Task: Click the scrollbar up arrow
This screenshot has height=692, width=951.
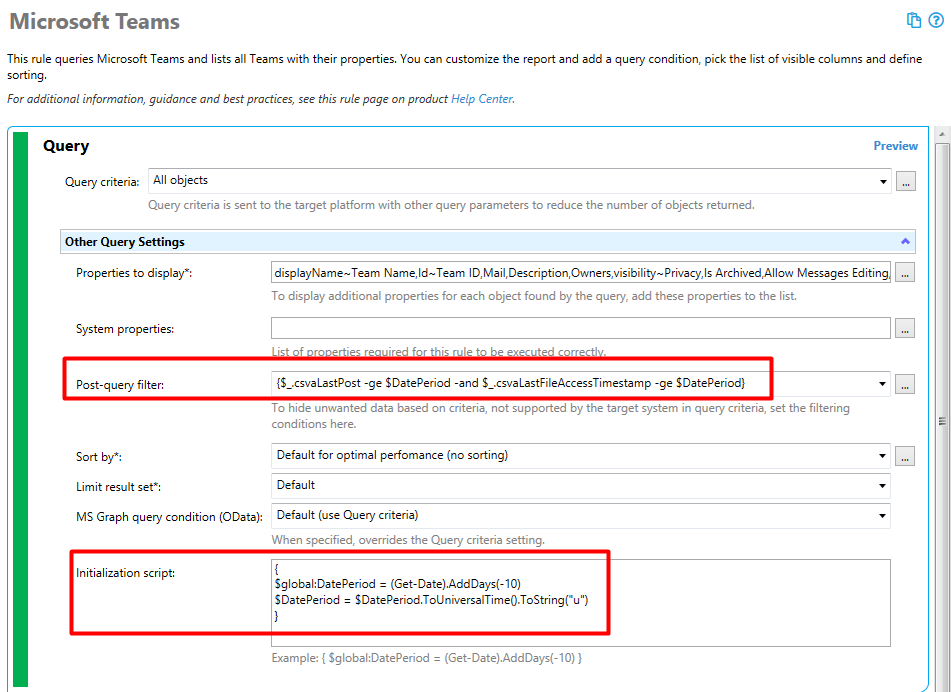Action: [942, 134]
